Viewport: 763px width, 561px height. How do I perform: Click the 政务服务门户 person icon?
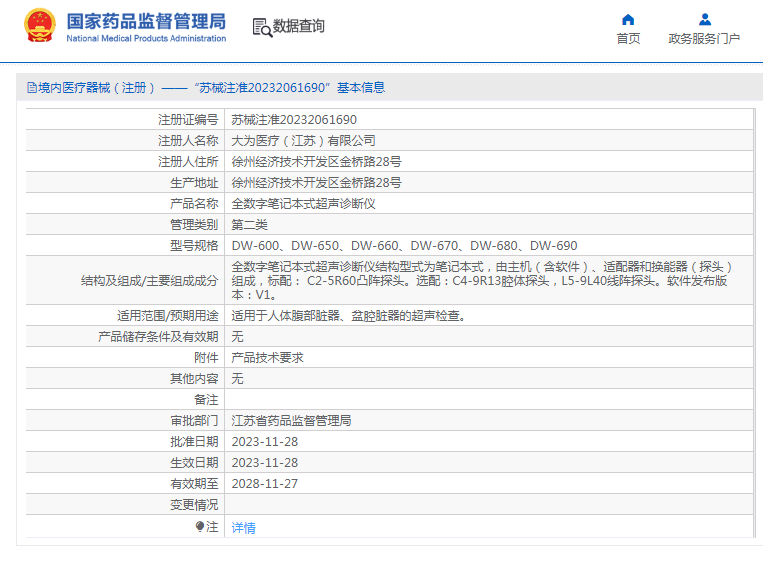tap(704, 19)
